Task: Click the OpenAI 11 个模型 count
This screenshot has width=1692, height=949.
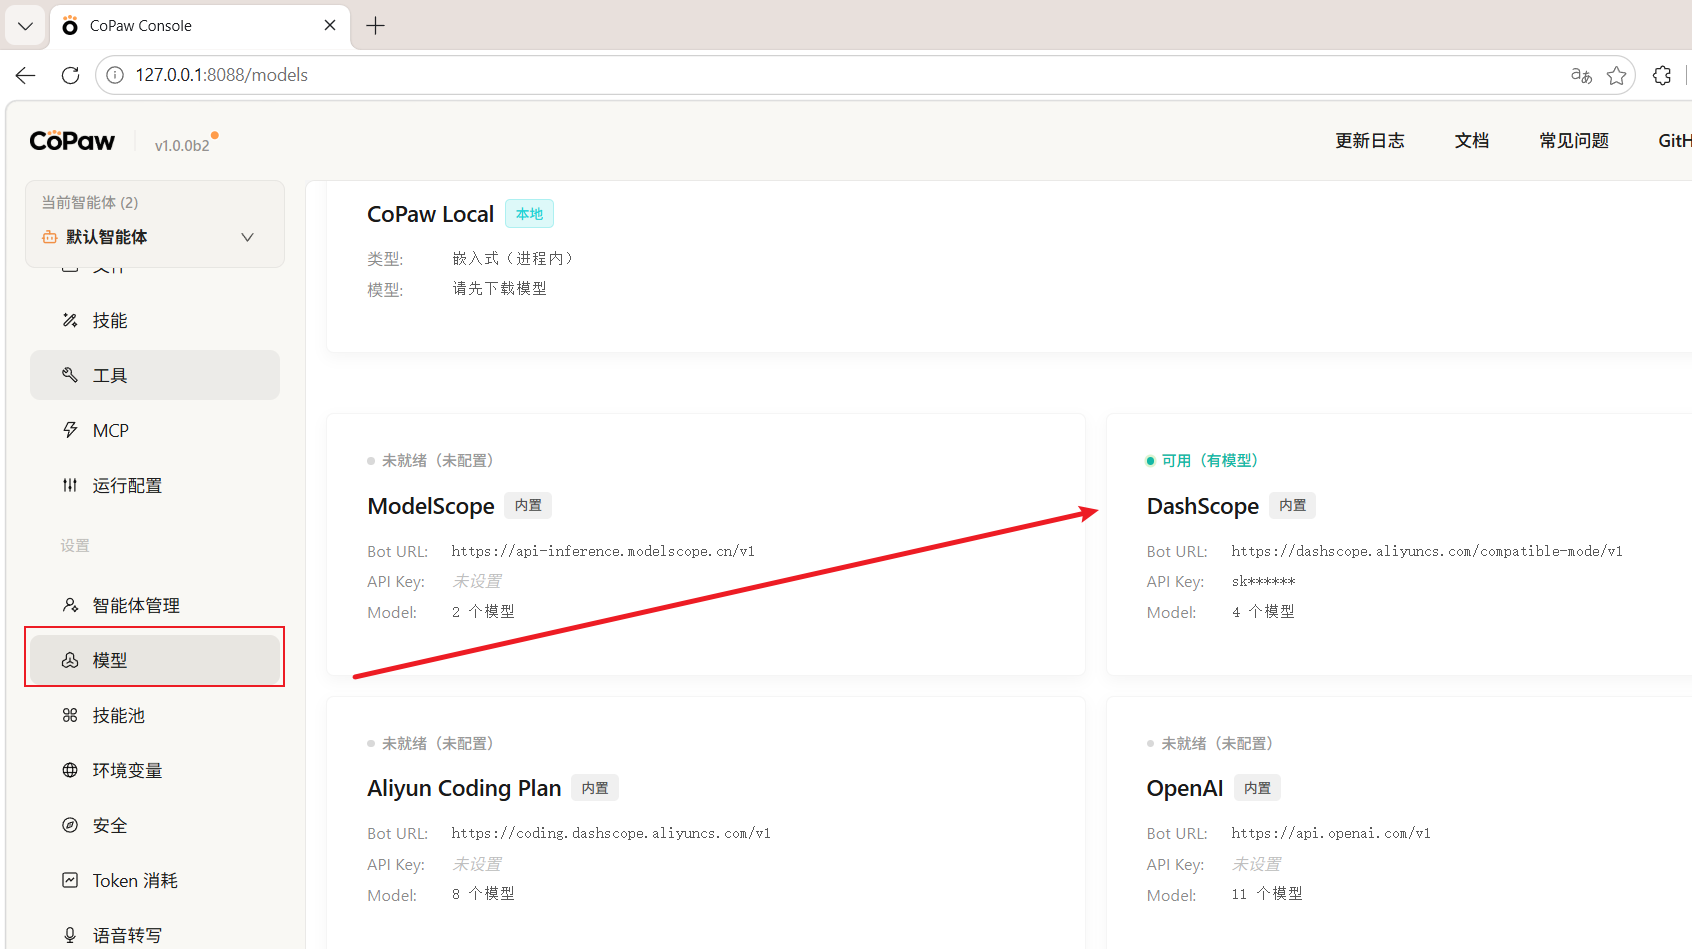Action: click(1266, 894)
